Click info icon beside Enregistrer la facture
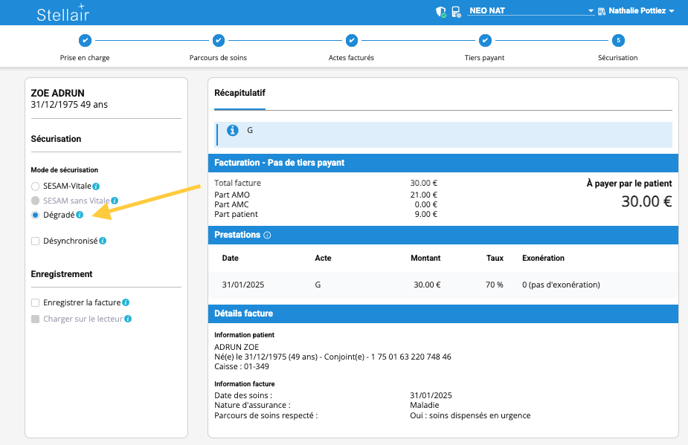This screenshot has width=688, height=445. pos(126,302)
